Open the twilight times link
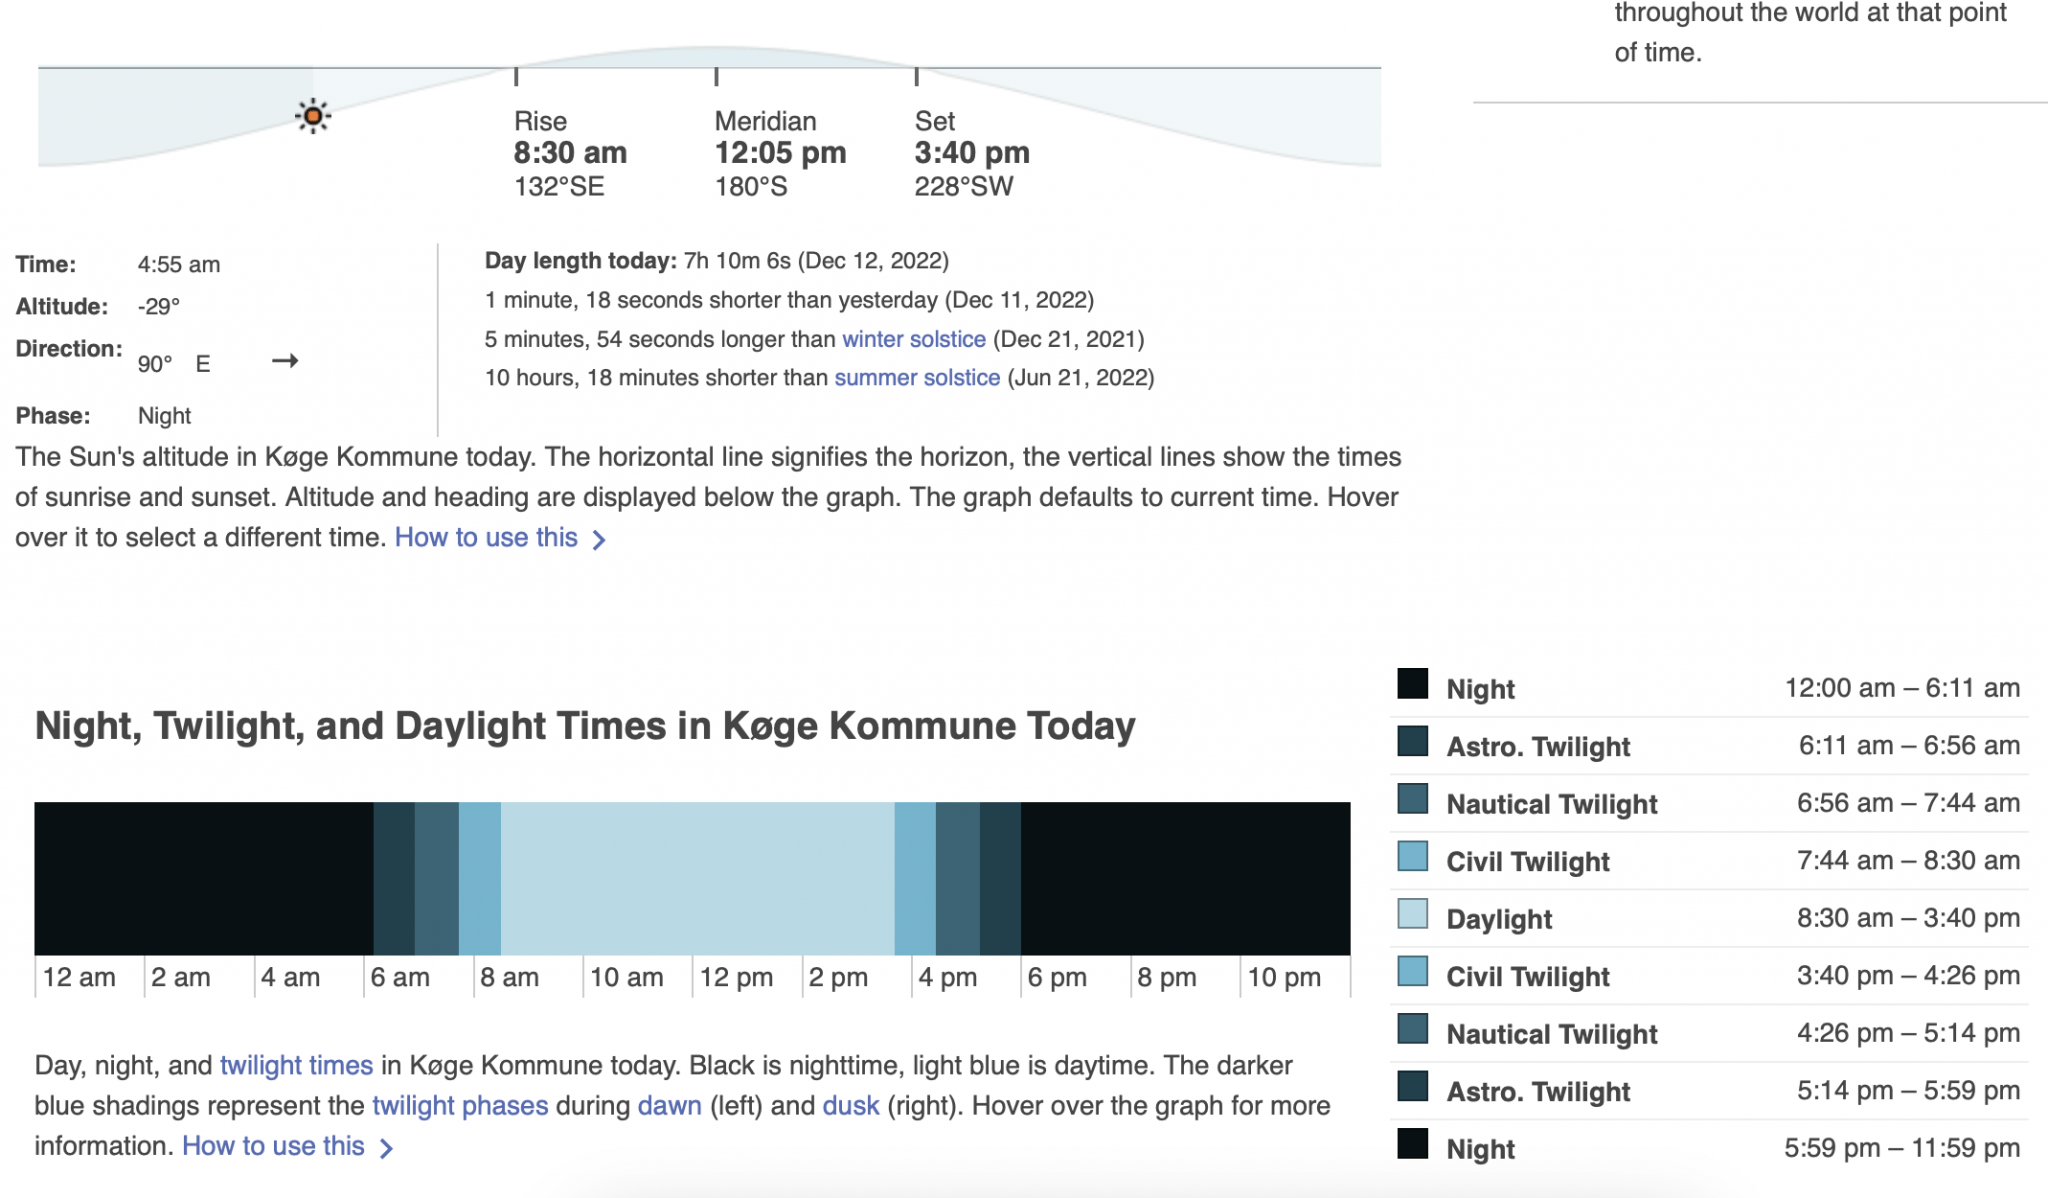 296,1065
